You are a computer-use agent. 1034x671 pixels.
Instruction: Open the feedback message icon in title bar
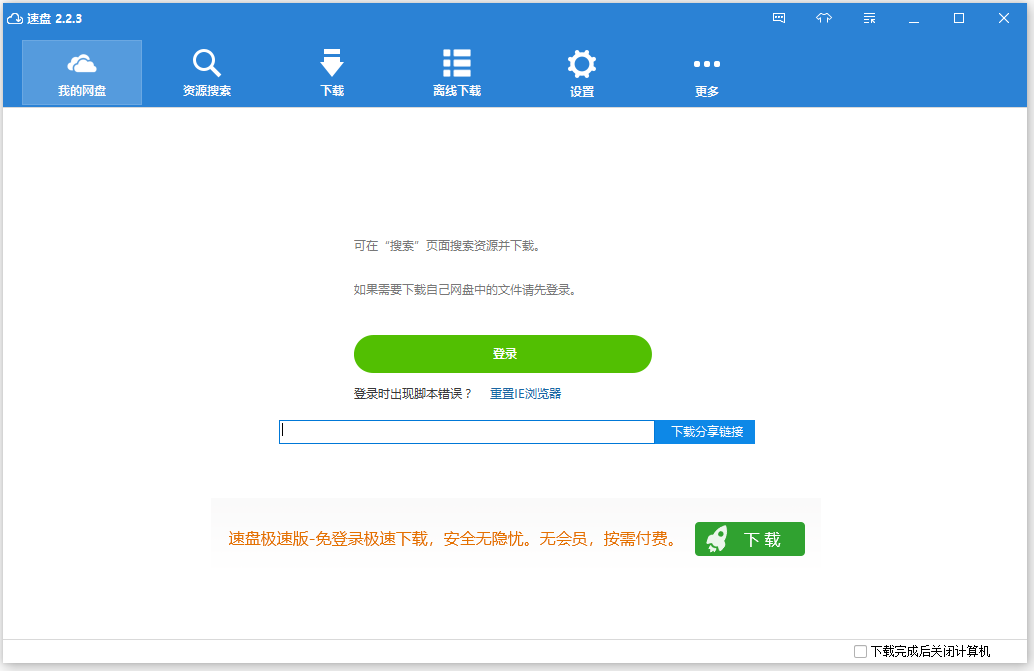click(779, 18)
